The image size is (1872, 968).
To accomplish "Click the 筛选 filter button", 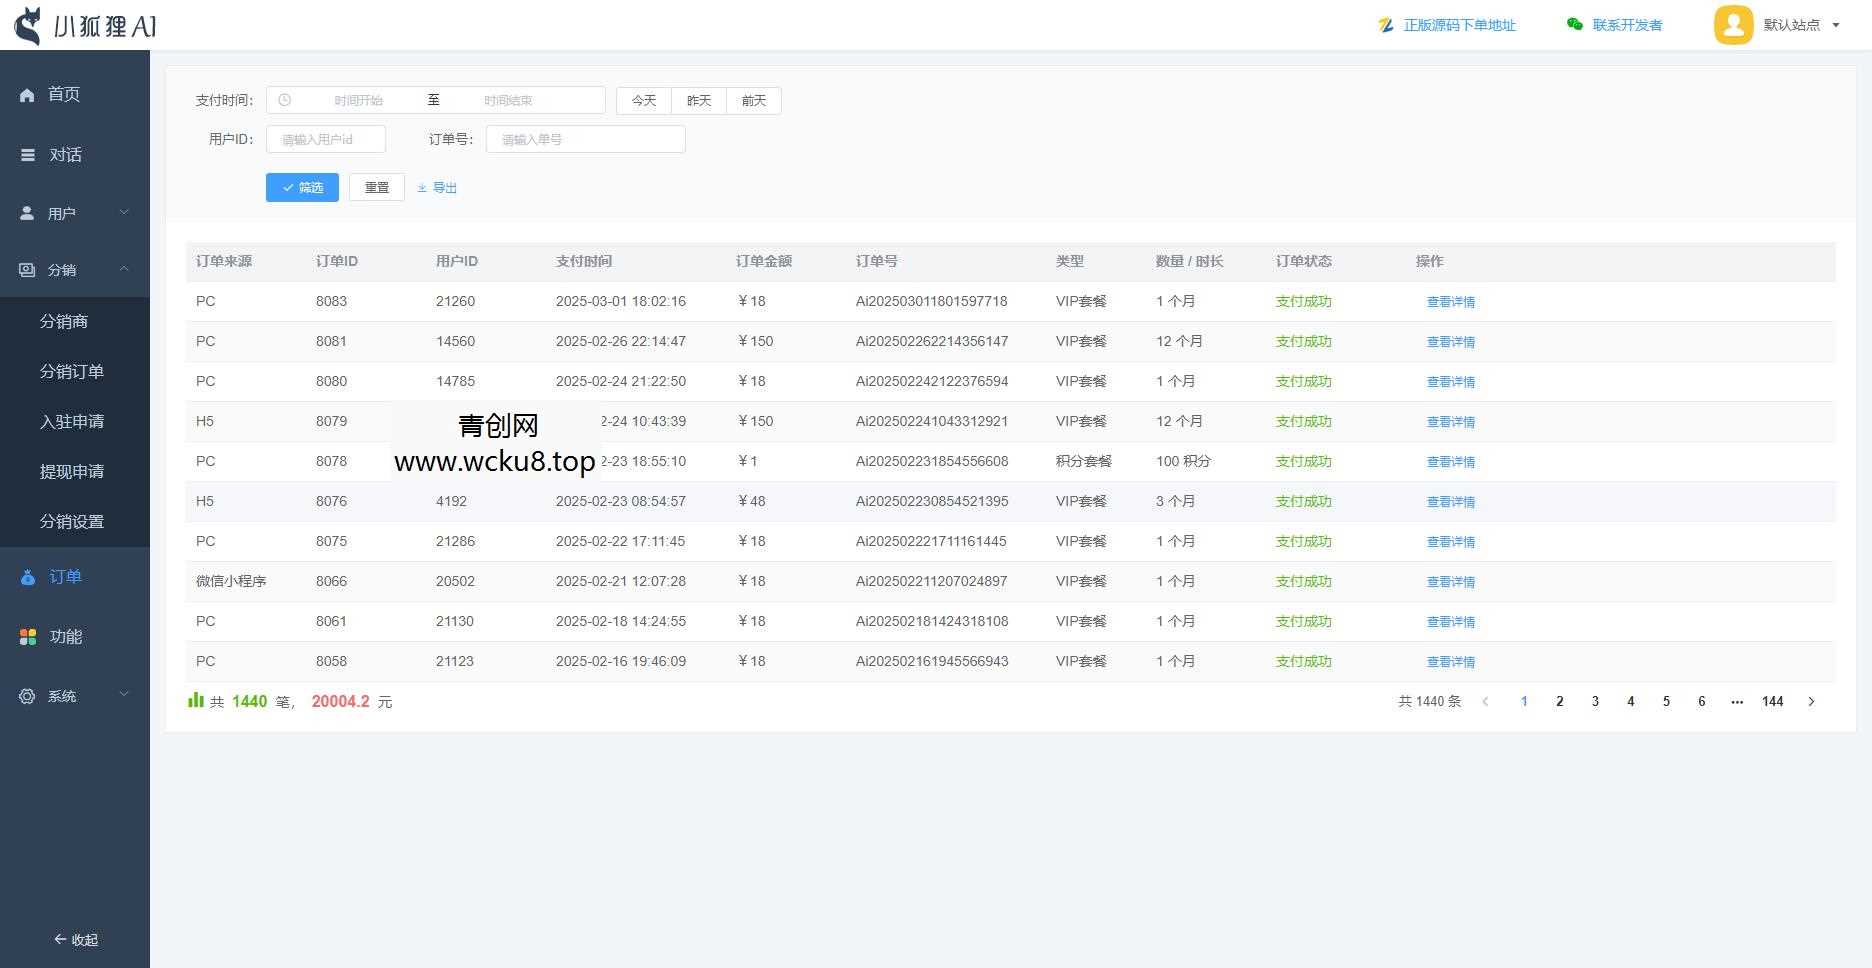I will point(302,187).
